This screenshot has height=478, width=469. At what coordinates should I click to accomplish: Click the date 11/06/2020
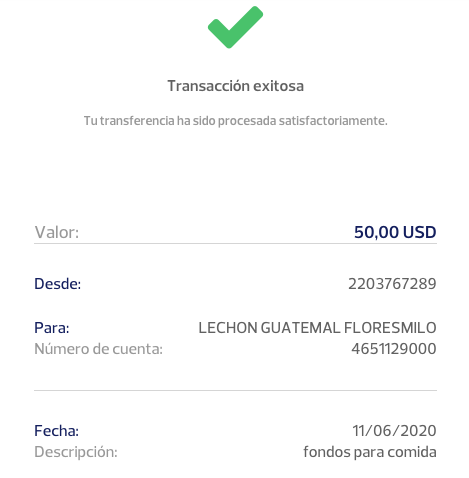coord(394,431)
